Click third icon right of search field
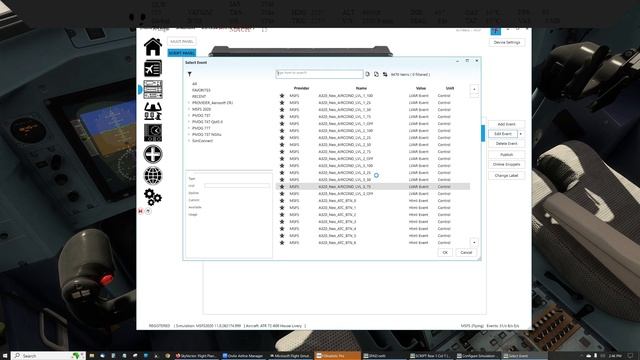The height and width of the screenshot is (360, 640). pyautogui.click(x=385, y=74)
